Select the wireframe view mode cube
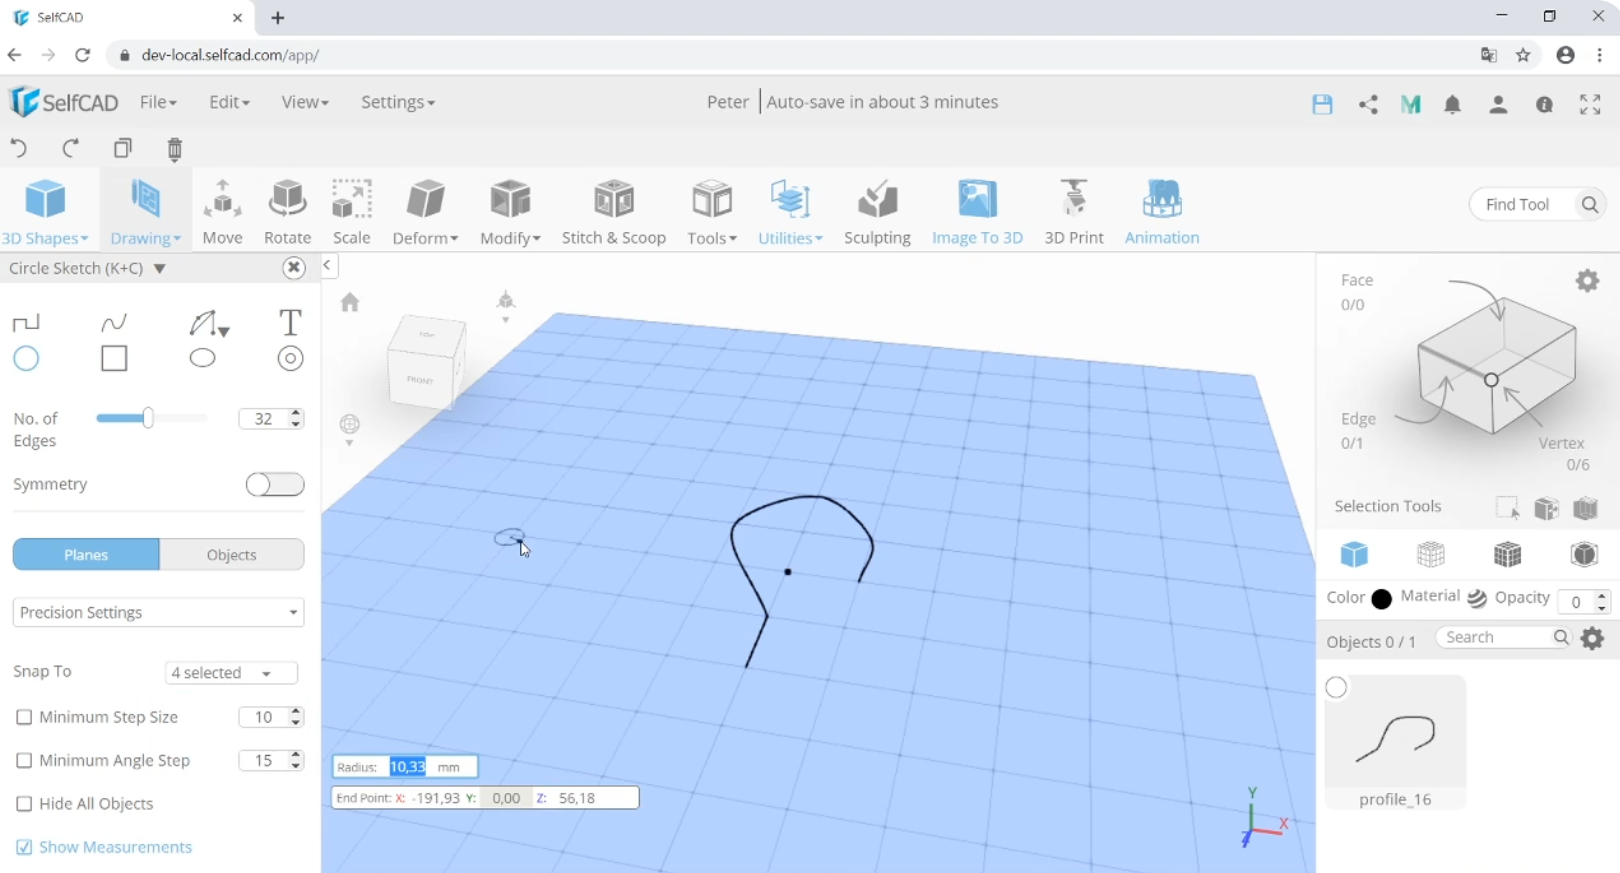Screen dimensions: 1620x873 pyautogui.click(x=1431, y=554)
